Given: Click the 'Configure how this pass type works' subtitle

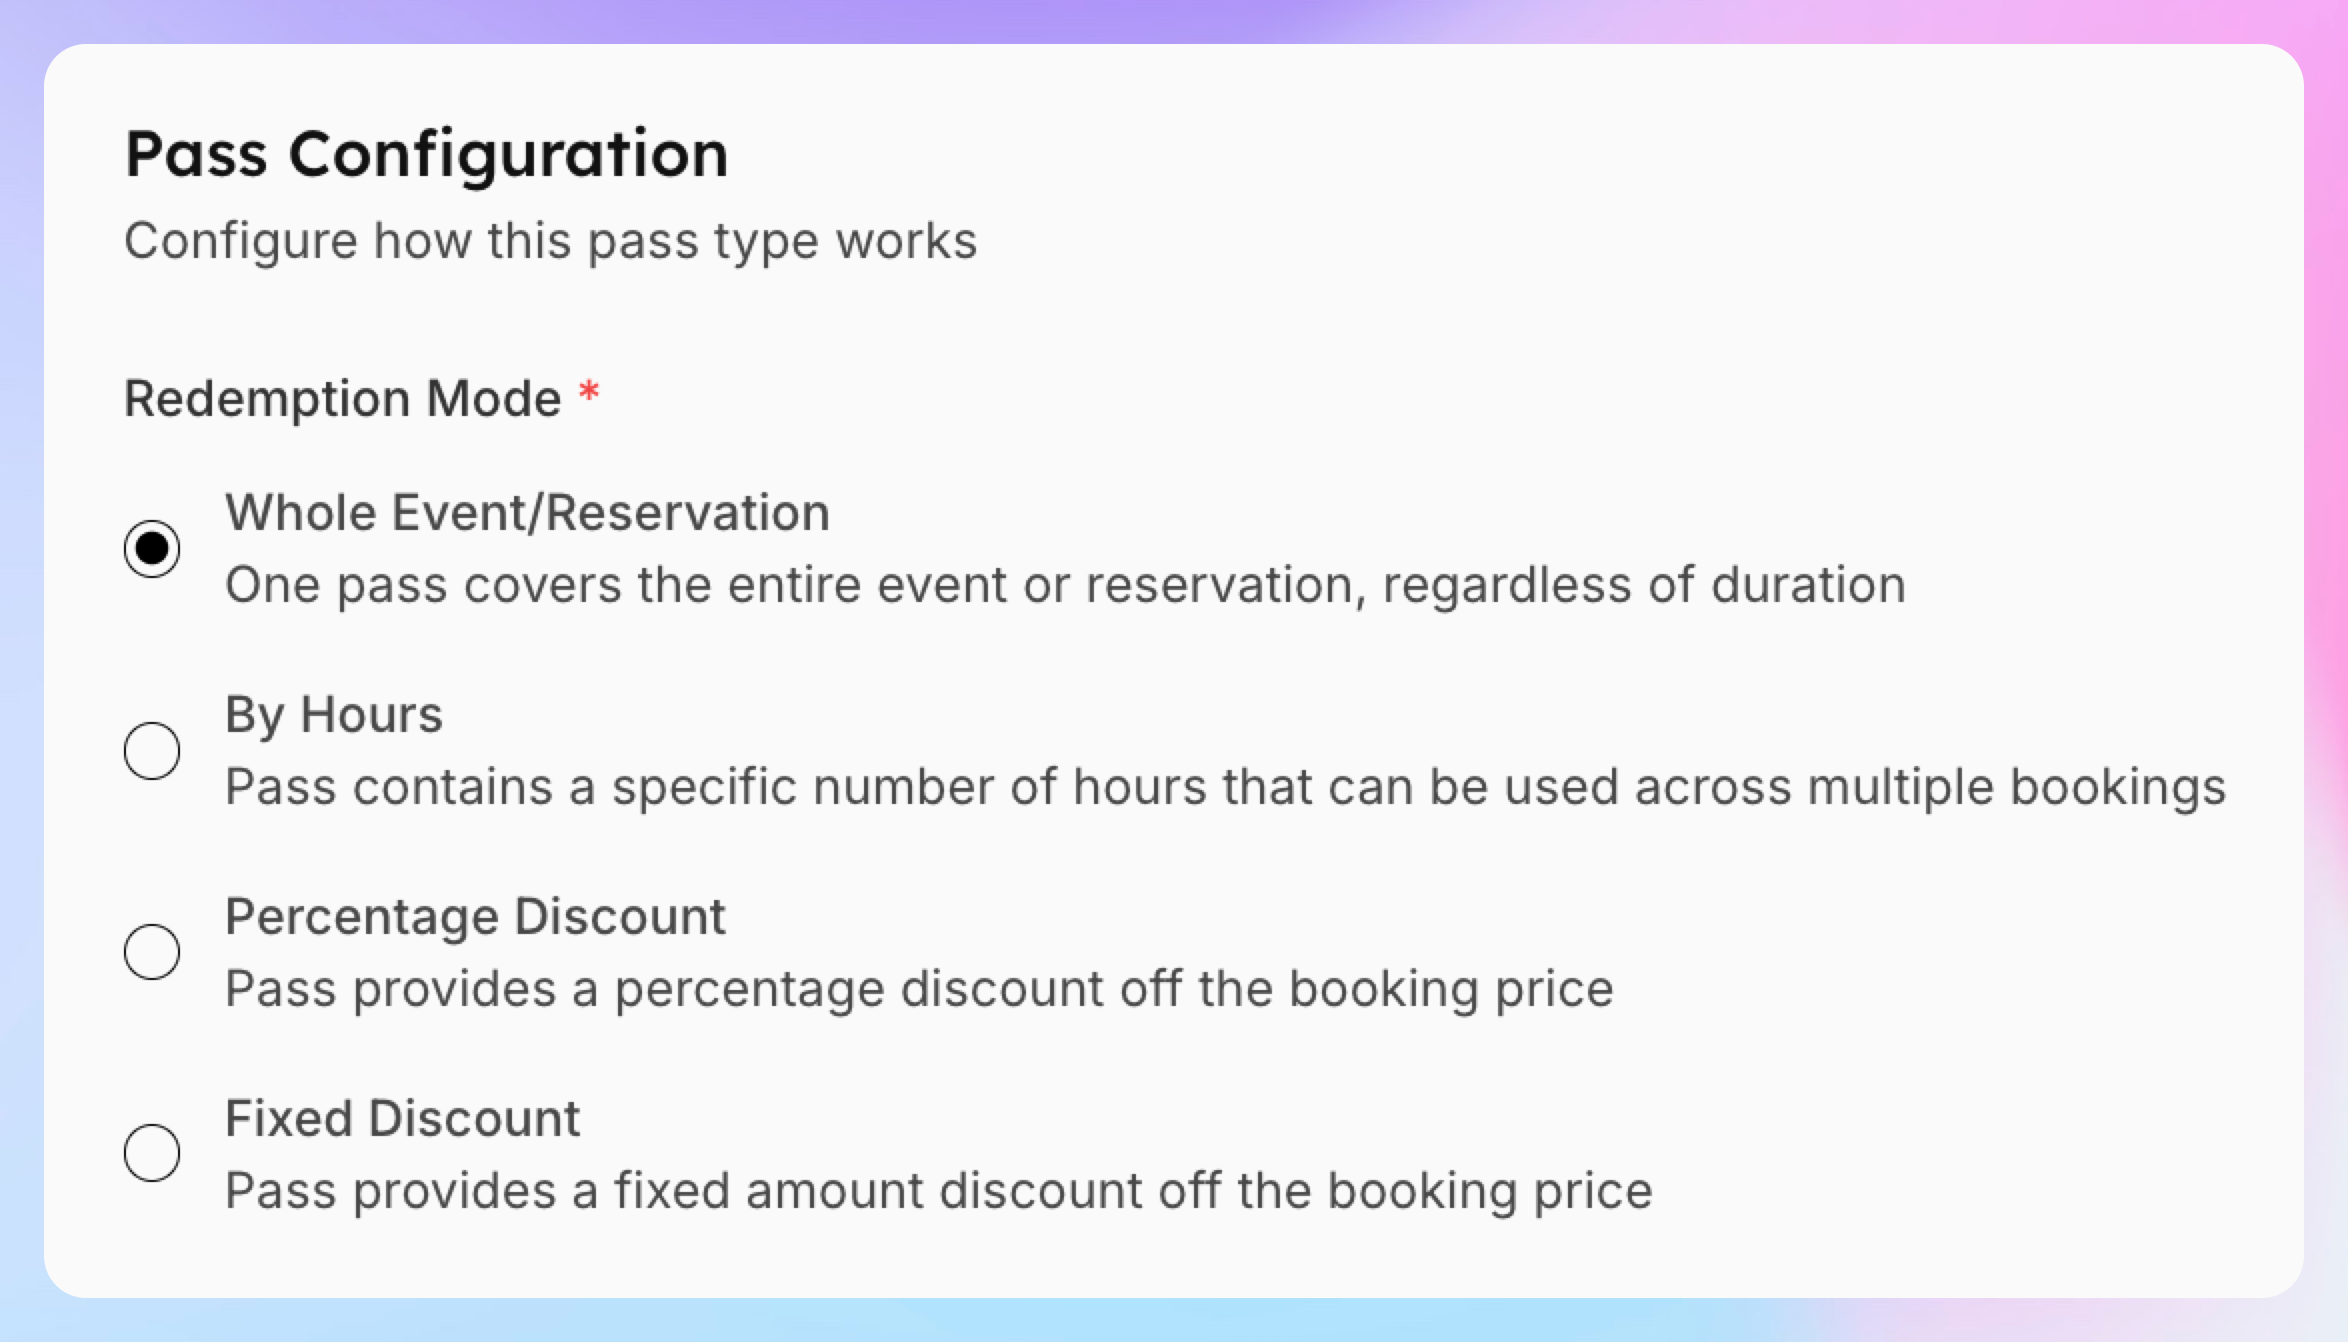Looking at the screenshot, I should coord(550,241).
